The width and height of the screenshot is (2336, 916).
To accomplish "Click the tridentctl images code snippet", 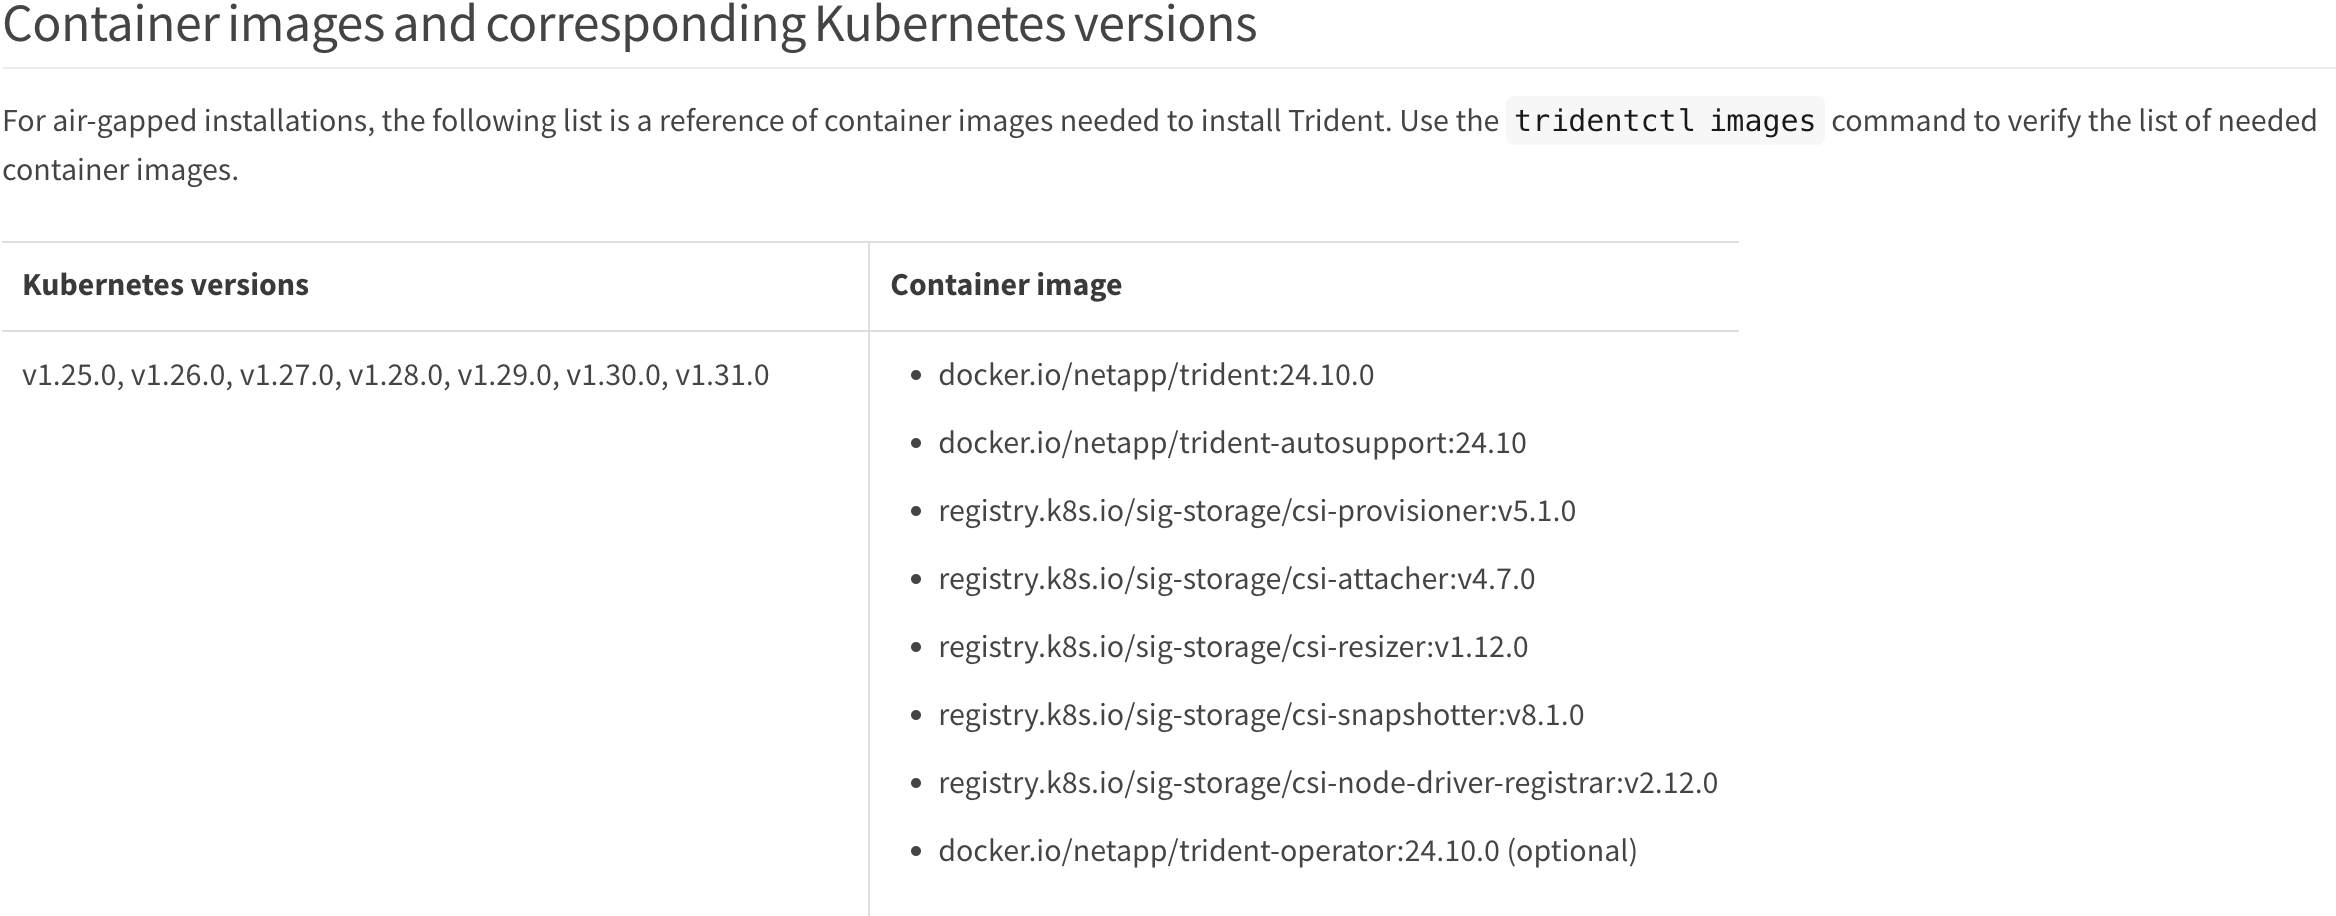I will [x=1665, y=121].
